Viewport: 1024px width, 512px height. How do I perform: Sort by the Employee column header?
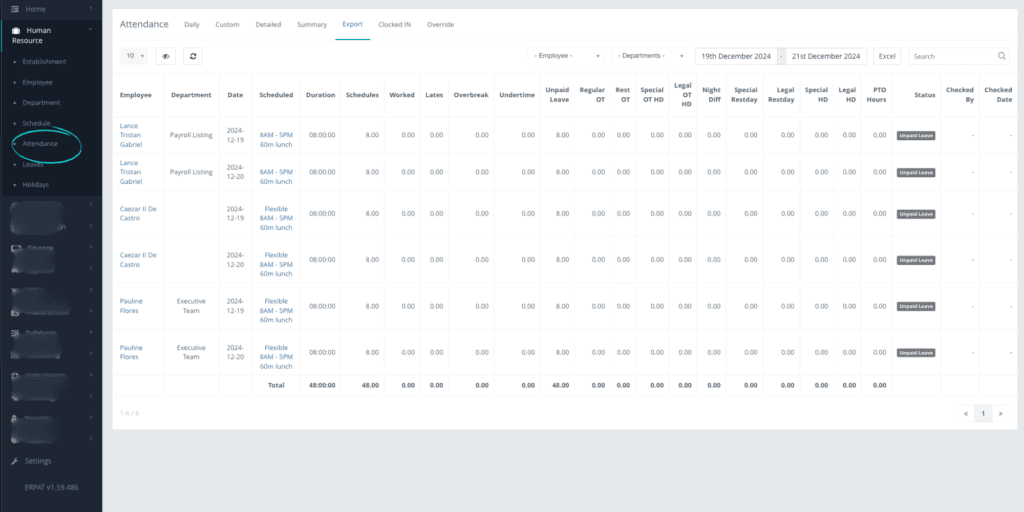(135, 95)
